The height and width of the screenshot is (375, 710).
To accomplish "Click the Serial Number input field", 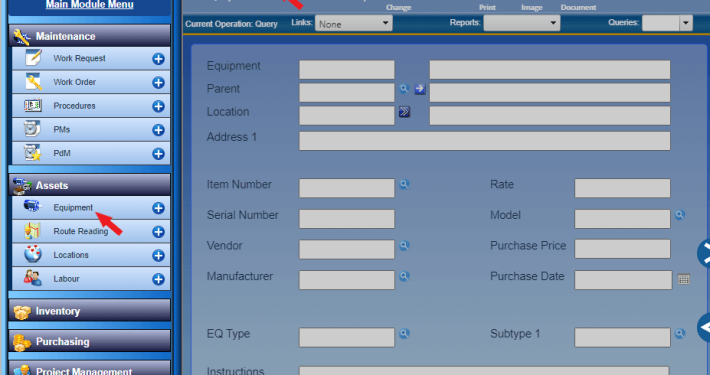I will (x=347, y=219).
